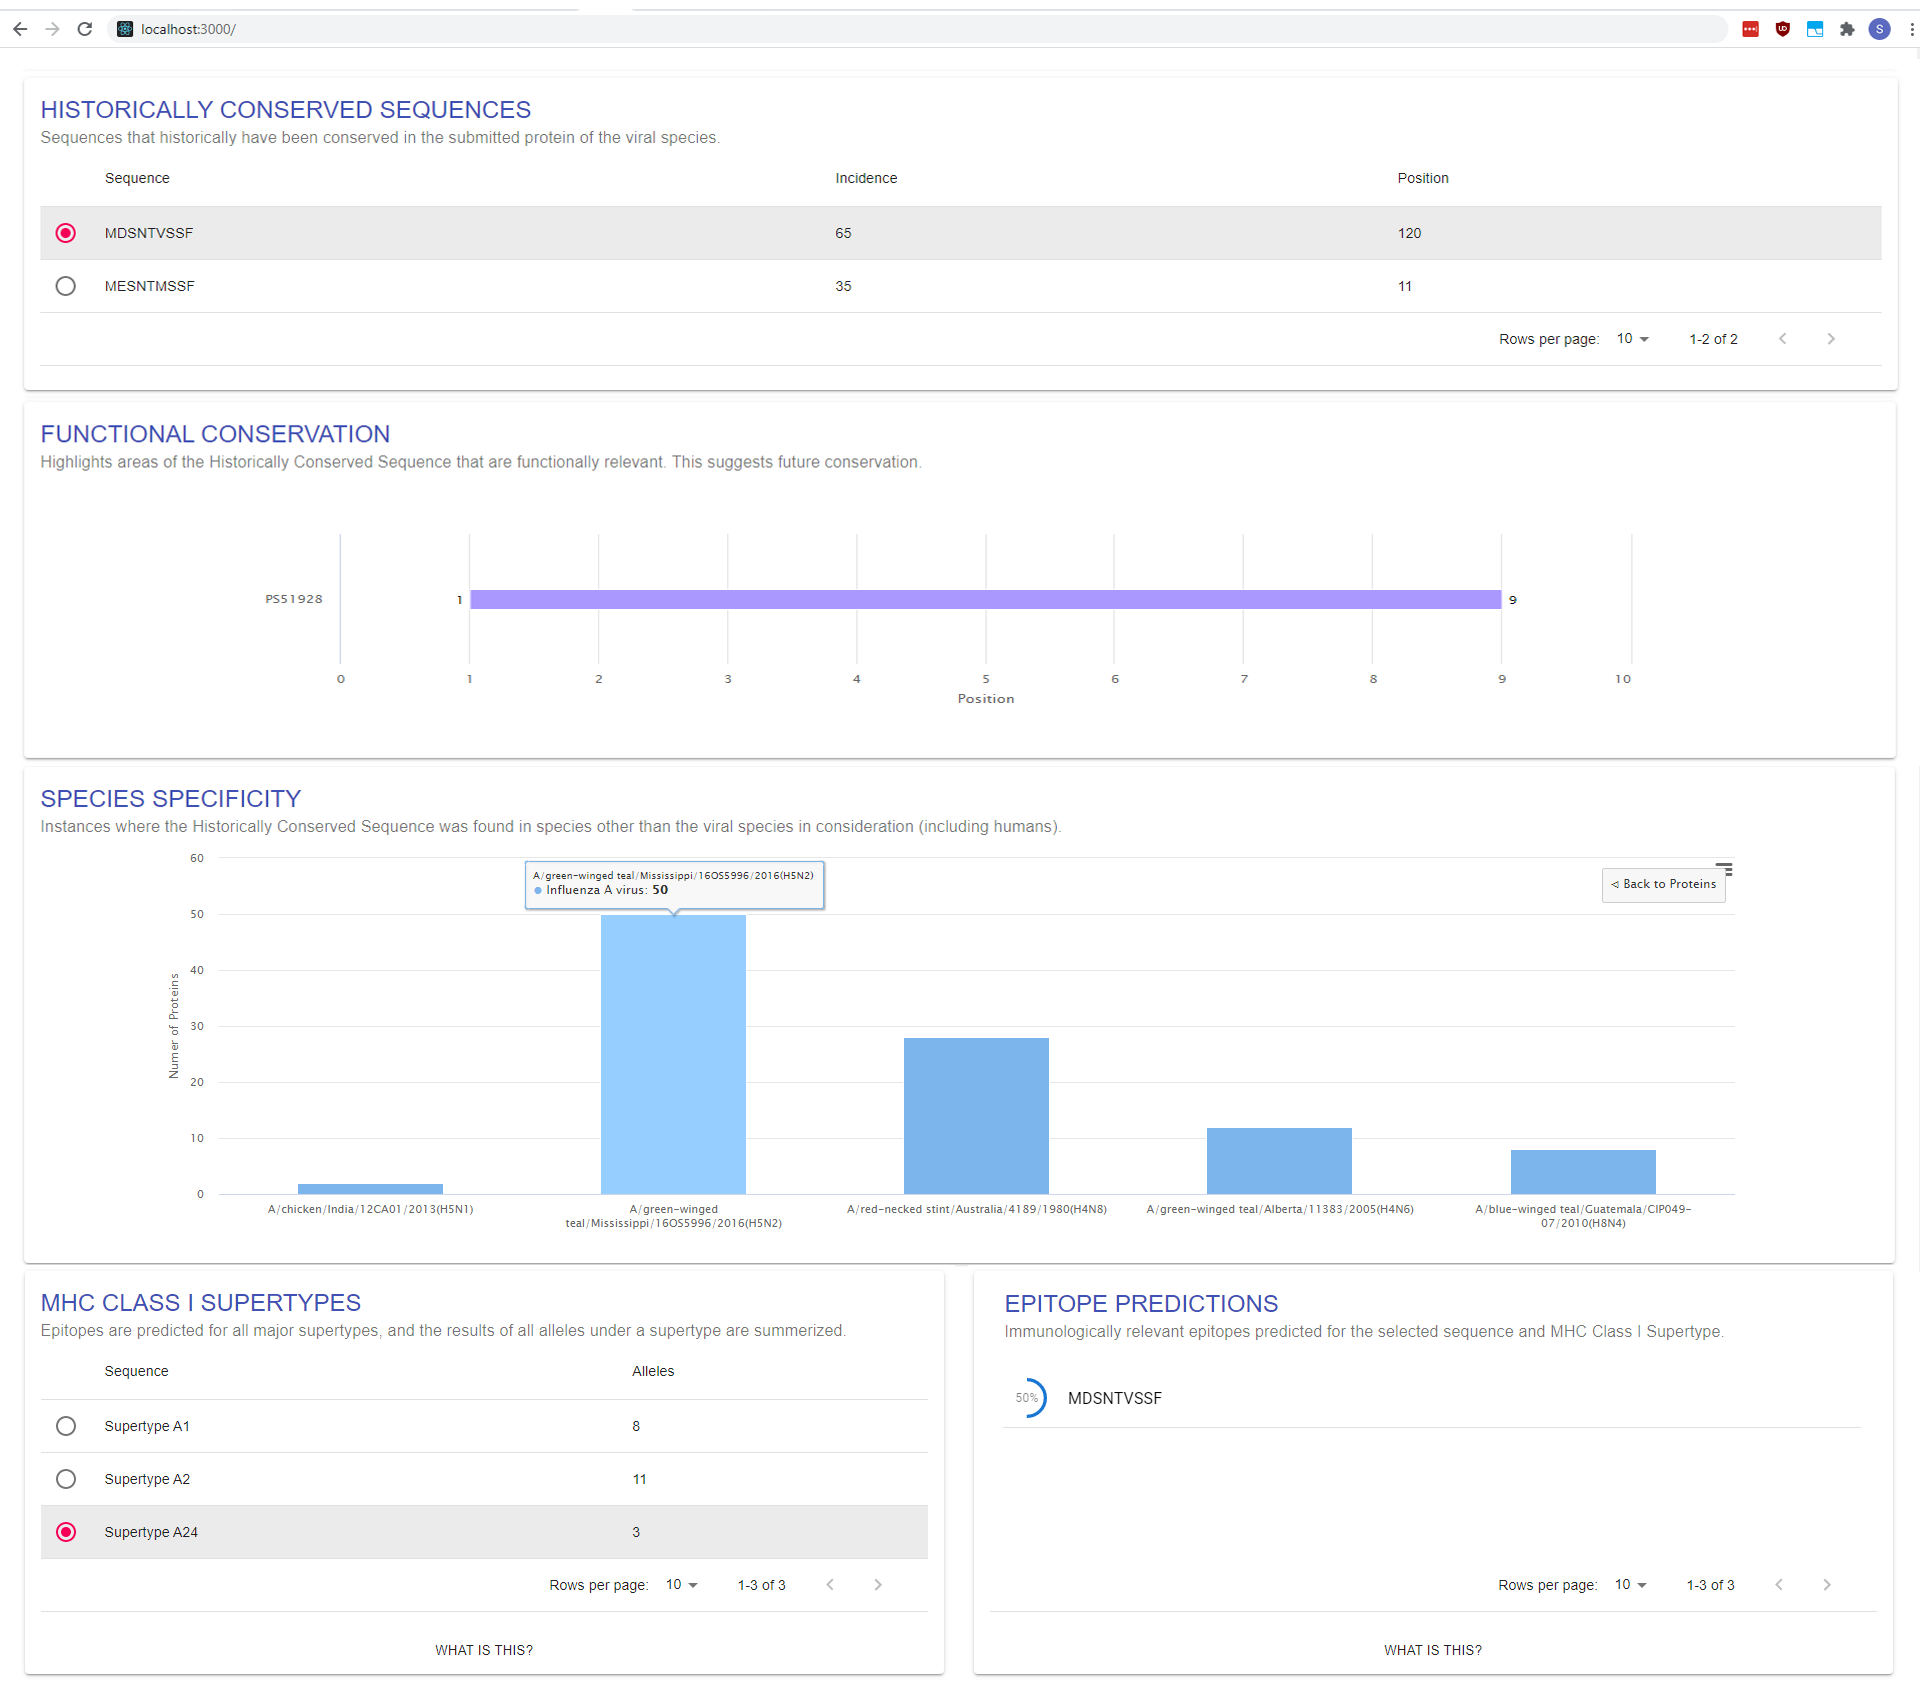Viewport: 1920px width, 1696px height.
Task: Click next page arrow in epitope predictions
Action: 1827,1585
